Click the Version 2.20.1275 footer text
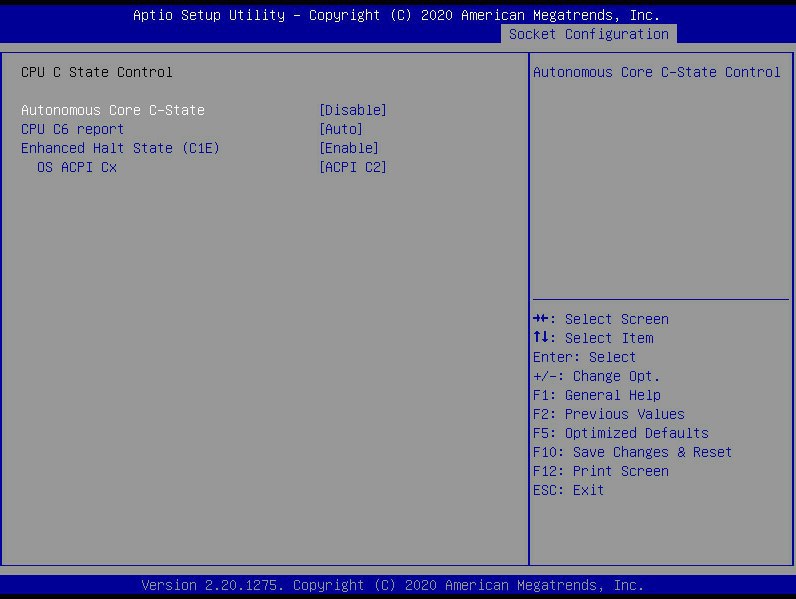 [x=392, y=585]
